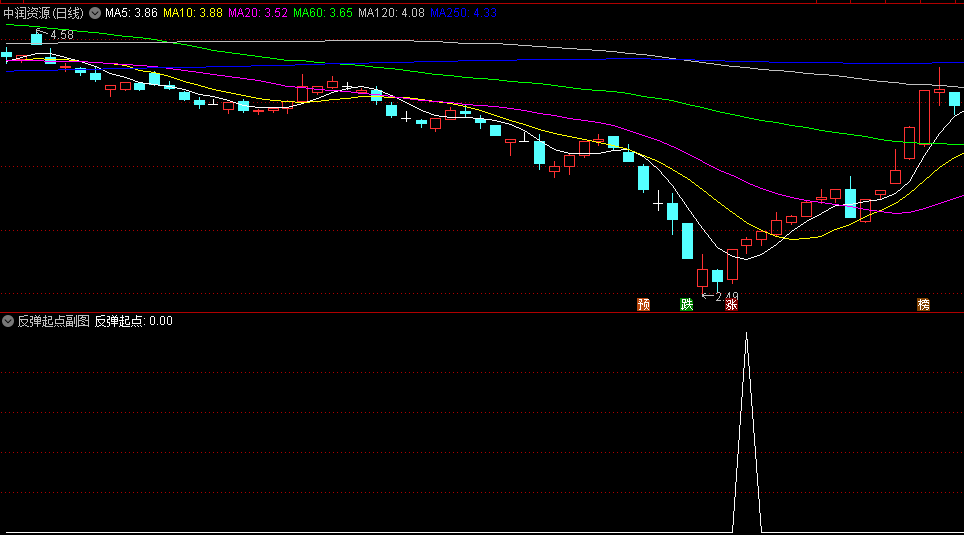Click the 反弹起点副图 indicator name
This screenshot has width=964, height=535.
(x=53, y=321)
